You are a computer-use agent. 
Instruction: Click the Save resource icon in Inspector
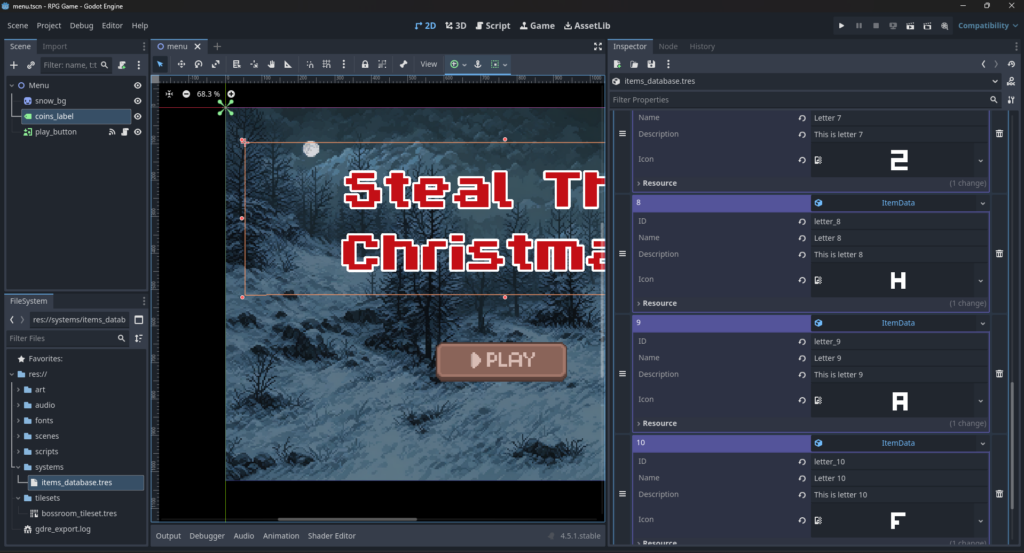651,64
